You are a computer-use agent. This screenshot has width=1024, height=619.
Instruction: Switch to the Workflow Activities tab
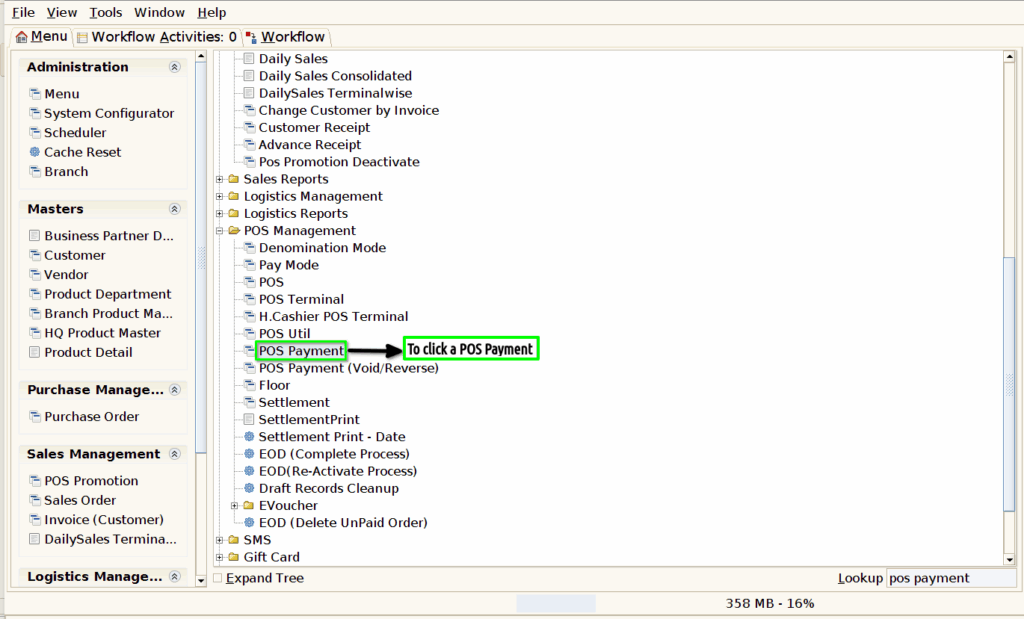(157, 37)
